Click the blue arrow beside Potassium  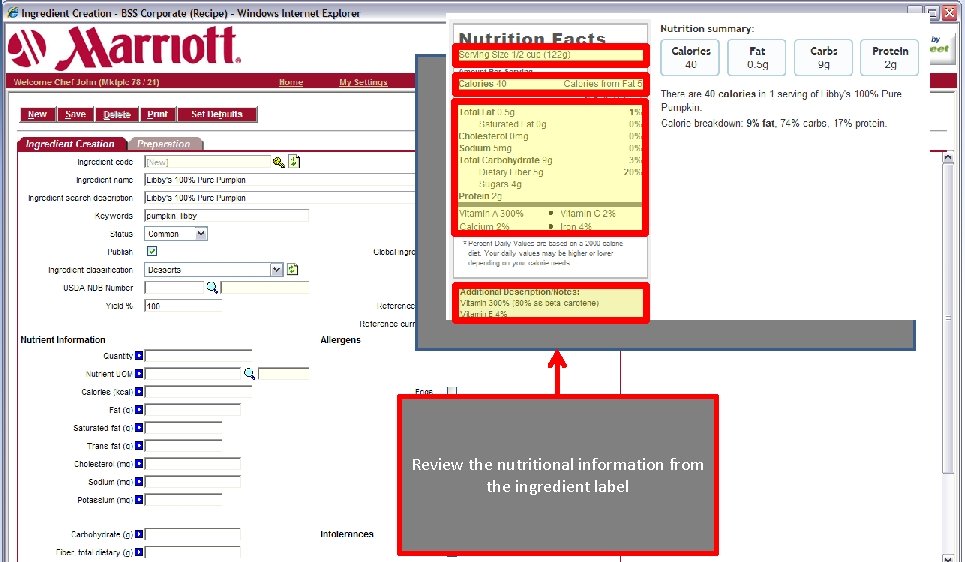pyautogui.click(x=139, y=499)
